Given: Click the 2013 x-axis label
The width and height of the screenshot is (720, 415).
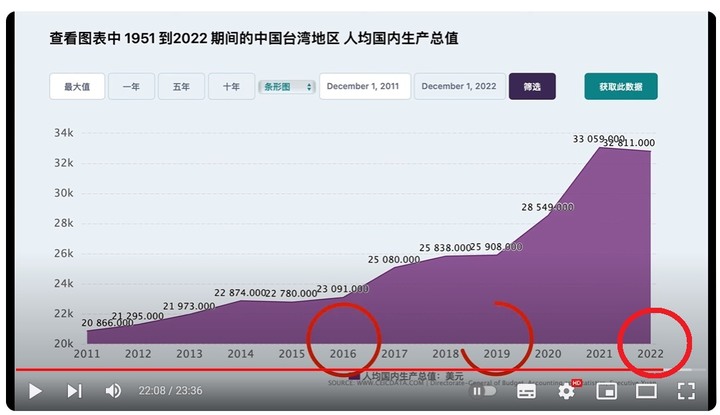Looking at the screenshot, I should [x=189, y=353].
